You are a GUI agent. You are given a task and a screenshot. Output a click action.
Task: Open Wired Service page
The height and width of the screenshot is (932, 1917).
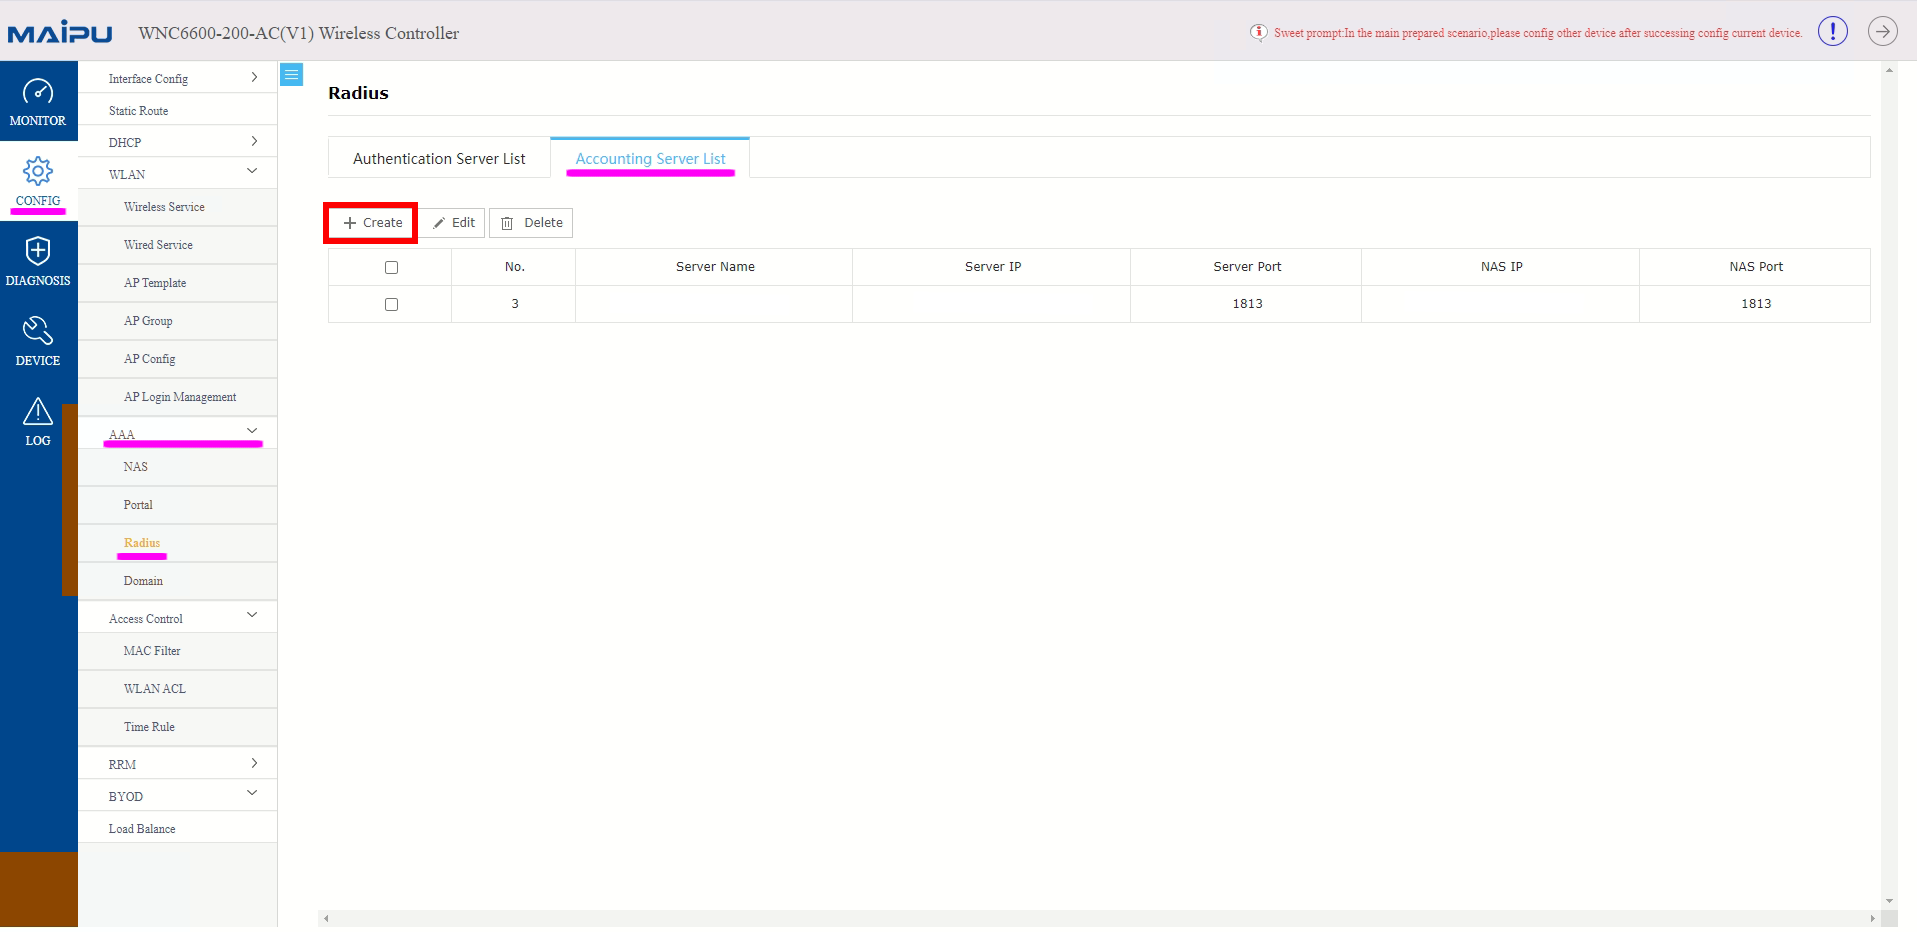[x=178, y=245]
